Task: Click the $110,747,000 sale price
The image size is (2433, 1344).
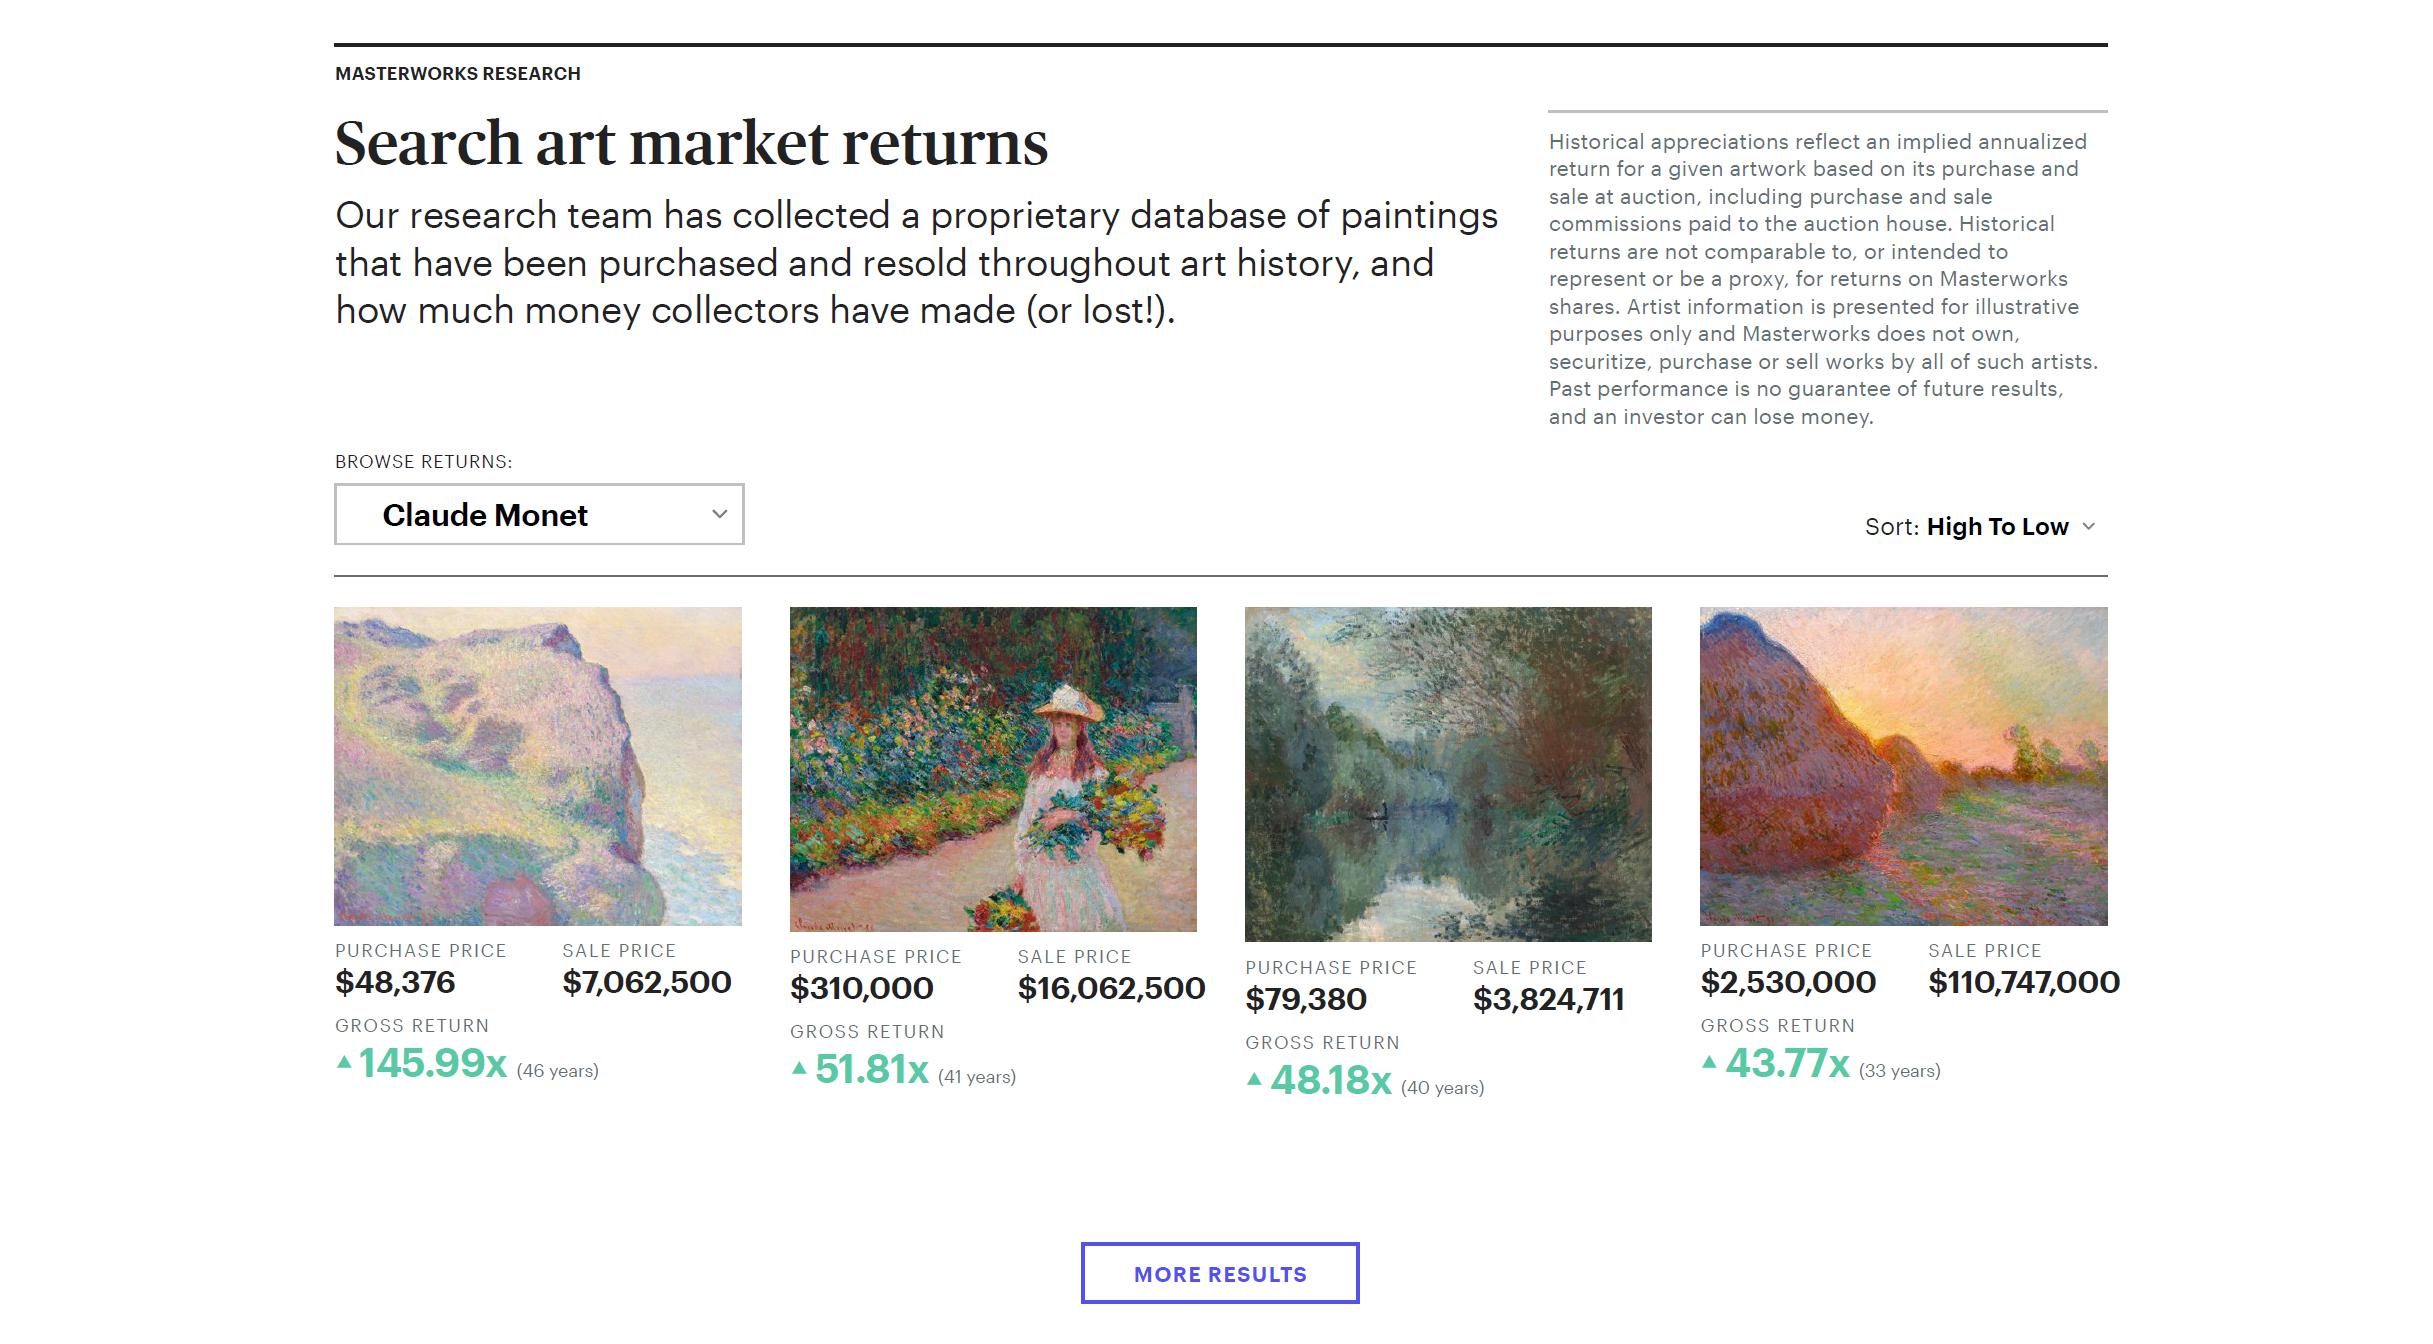Action: click(x=2023, y=982)
